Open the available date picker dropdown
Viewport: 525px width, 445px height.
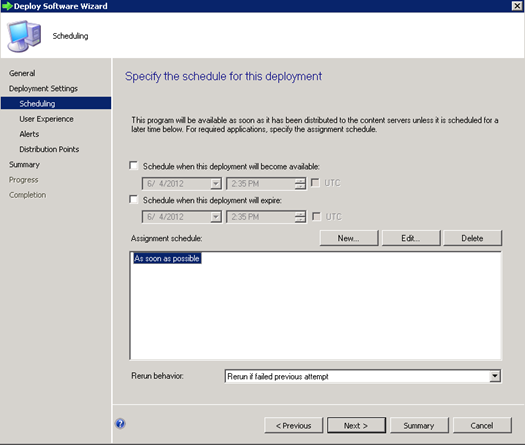(x=216, y=183)
